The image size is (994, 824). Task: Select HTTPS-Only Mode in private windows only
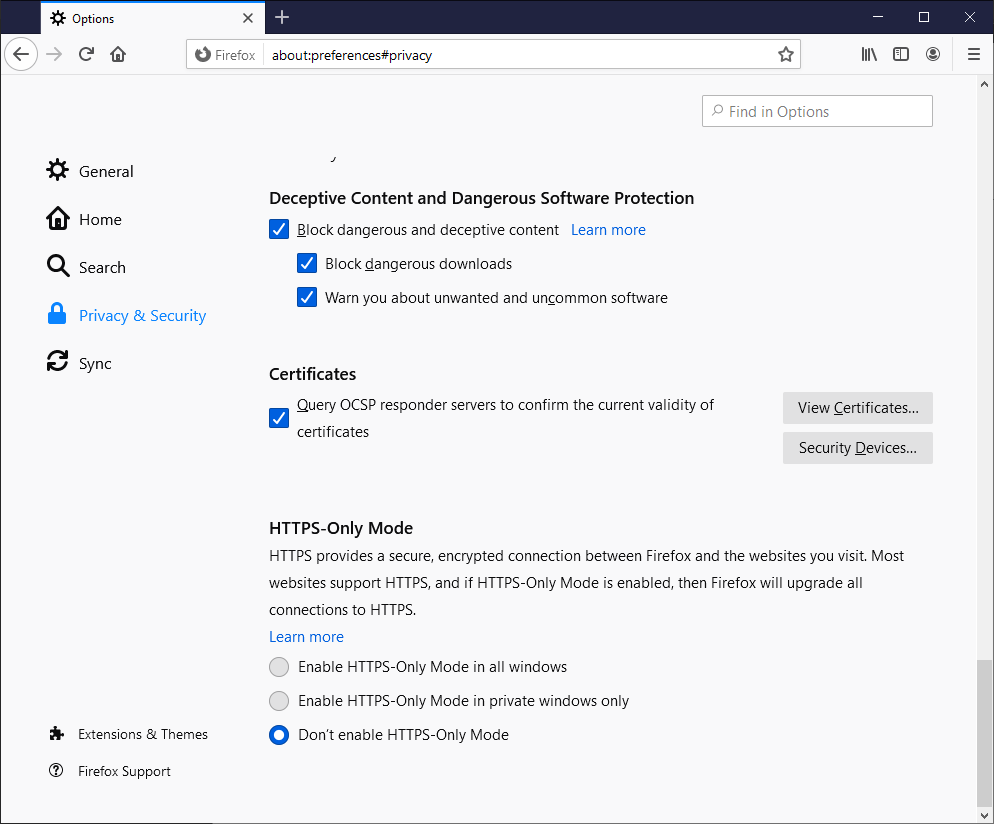coord(279,701)
